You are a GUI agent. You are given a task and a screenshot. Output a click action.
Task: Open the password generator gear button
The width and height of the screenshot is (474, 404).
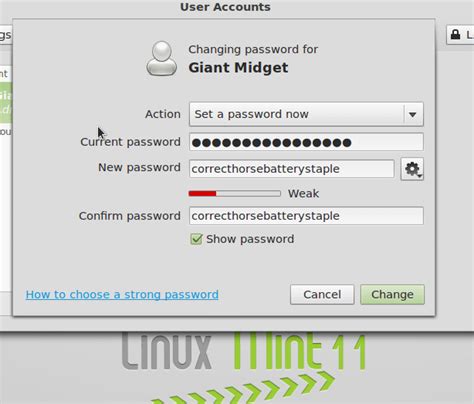412,169
